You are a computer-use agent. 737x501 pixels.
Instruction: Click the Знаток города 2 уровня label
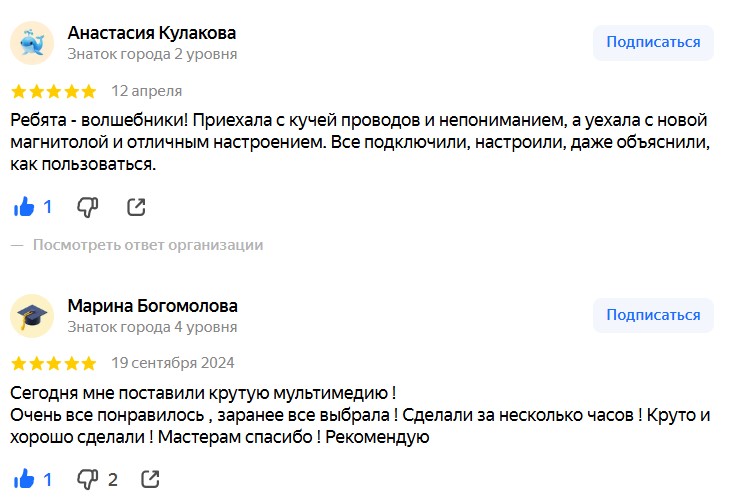152,54
